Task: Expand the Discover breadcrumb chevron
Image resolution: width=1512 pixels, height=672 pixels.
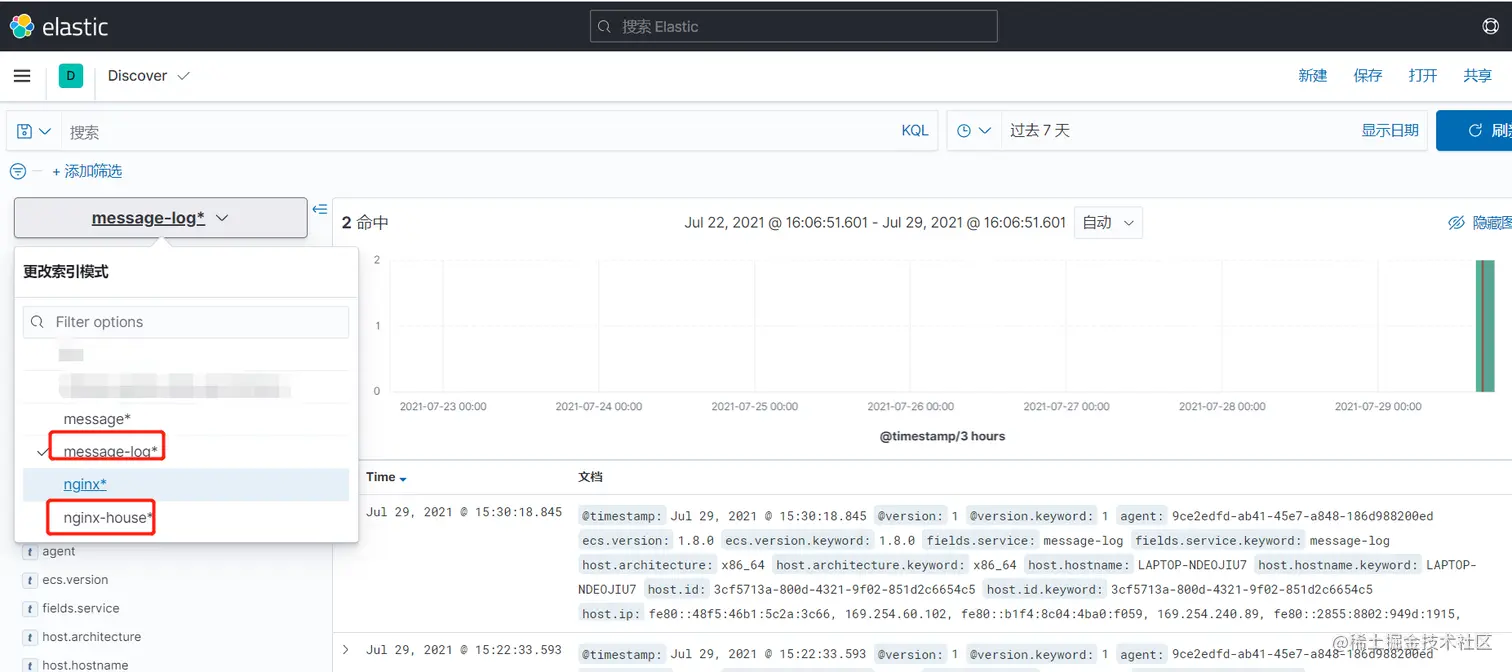Action: (183, 76)
